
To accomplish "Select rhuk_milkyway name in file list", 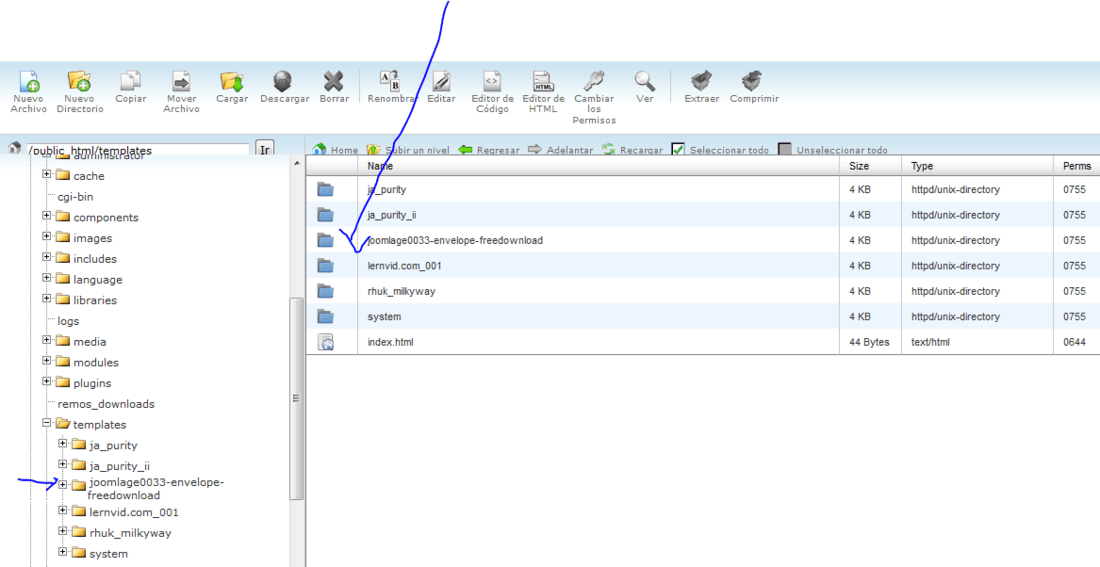I will tap(401, 291).
